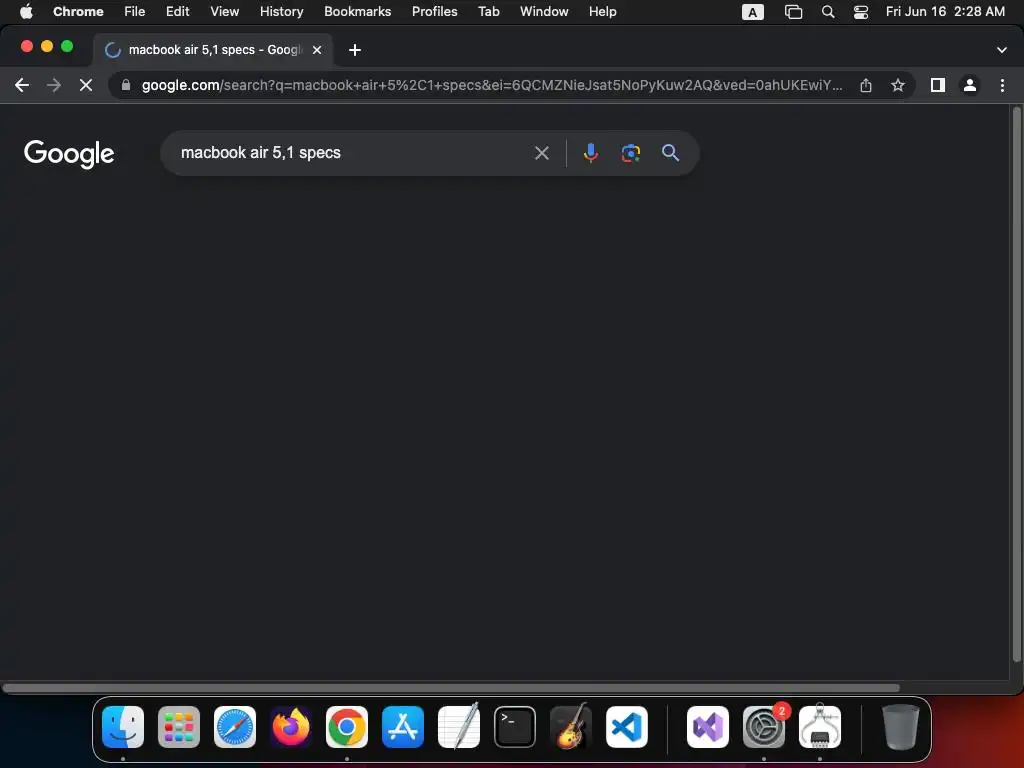Share this page from address bar
The width and height of the screenshot is (1024, 768).
[866, 85]
